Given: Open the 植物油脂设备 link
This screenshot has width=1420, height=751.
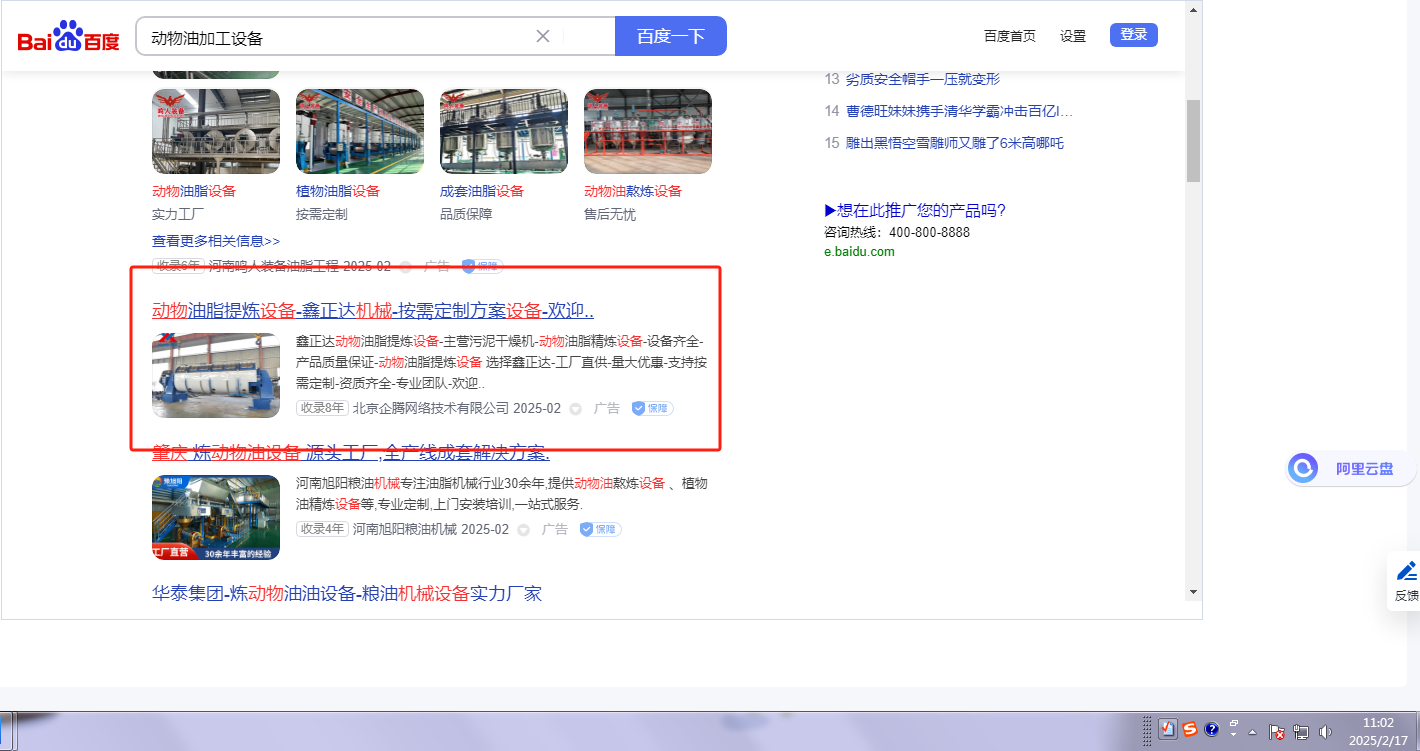Looking at the screenshot, I should pos(338,191).
